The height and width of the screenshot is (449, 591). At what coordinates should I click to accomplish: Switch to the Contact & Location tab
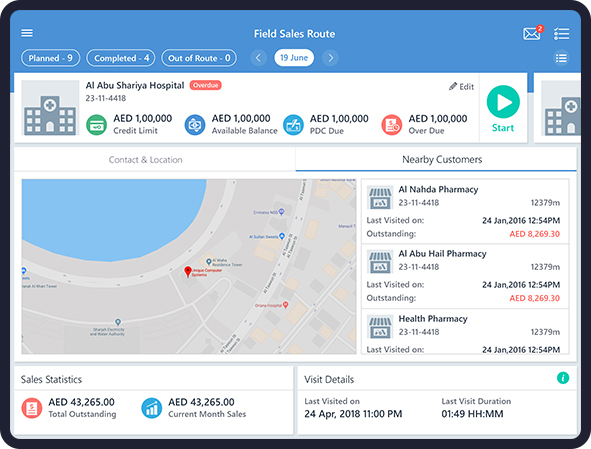point(155,159)
